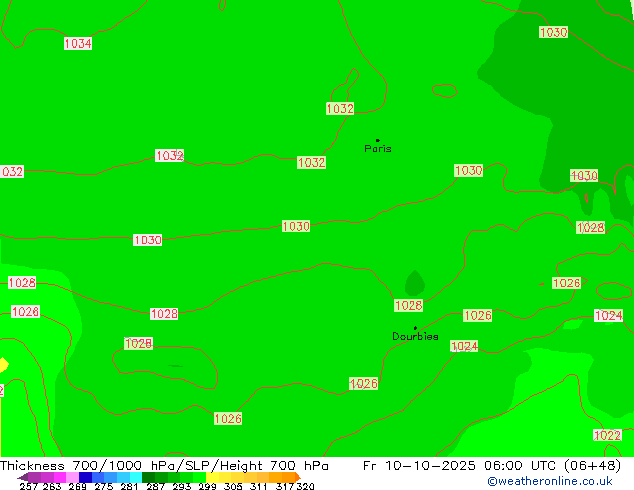Click the 299 legend value
This screenshot has height=490, width=634.
pos(207,486)
